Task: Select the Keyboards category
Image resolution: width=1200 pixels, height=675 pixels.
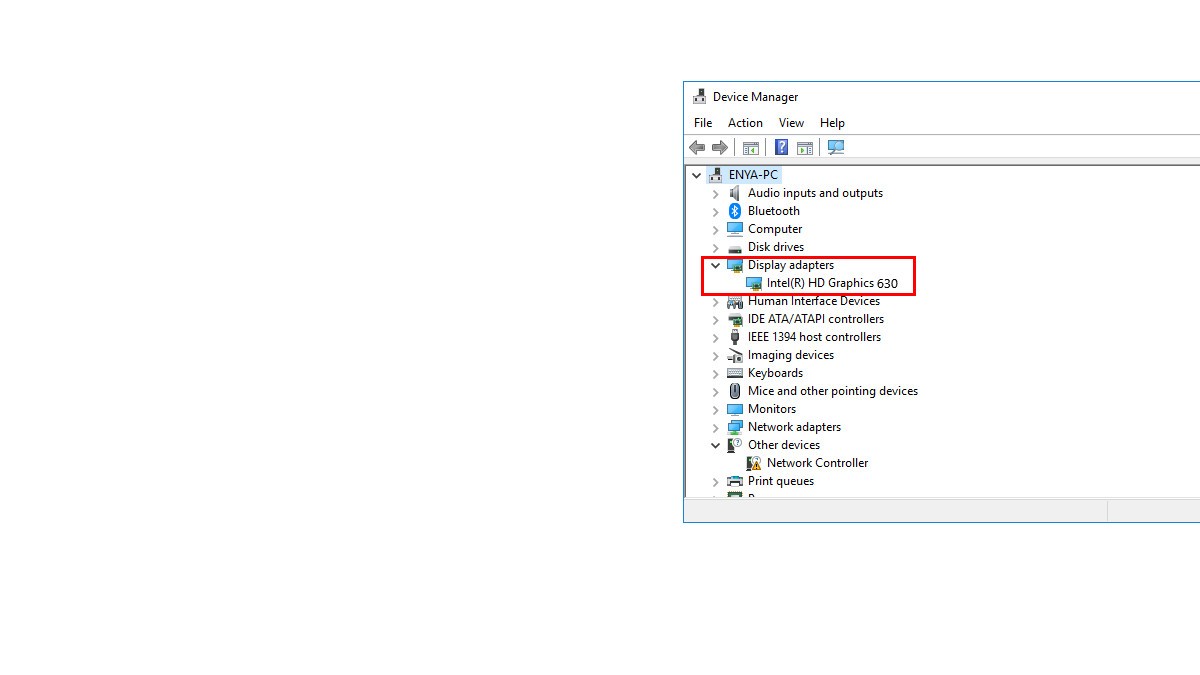Action: coord(775,373)
